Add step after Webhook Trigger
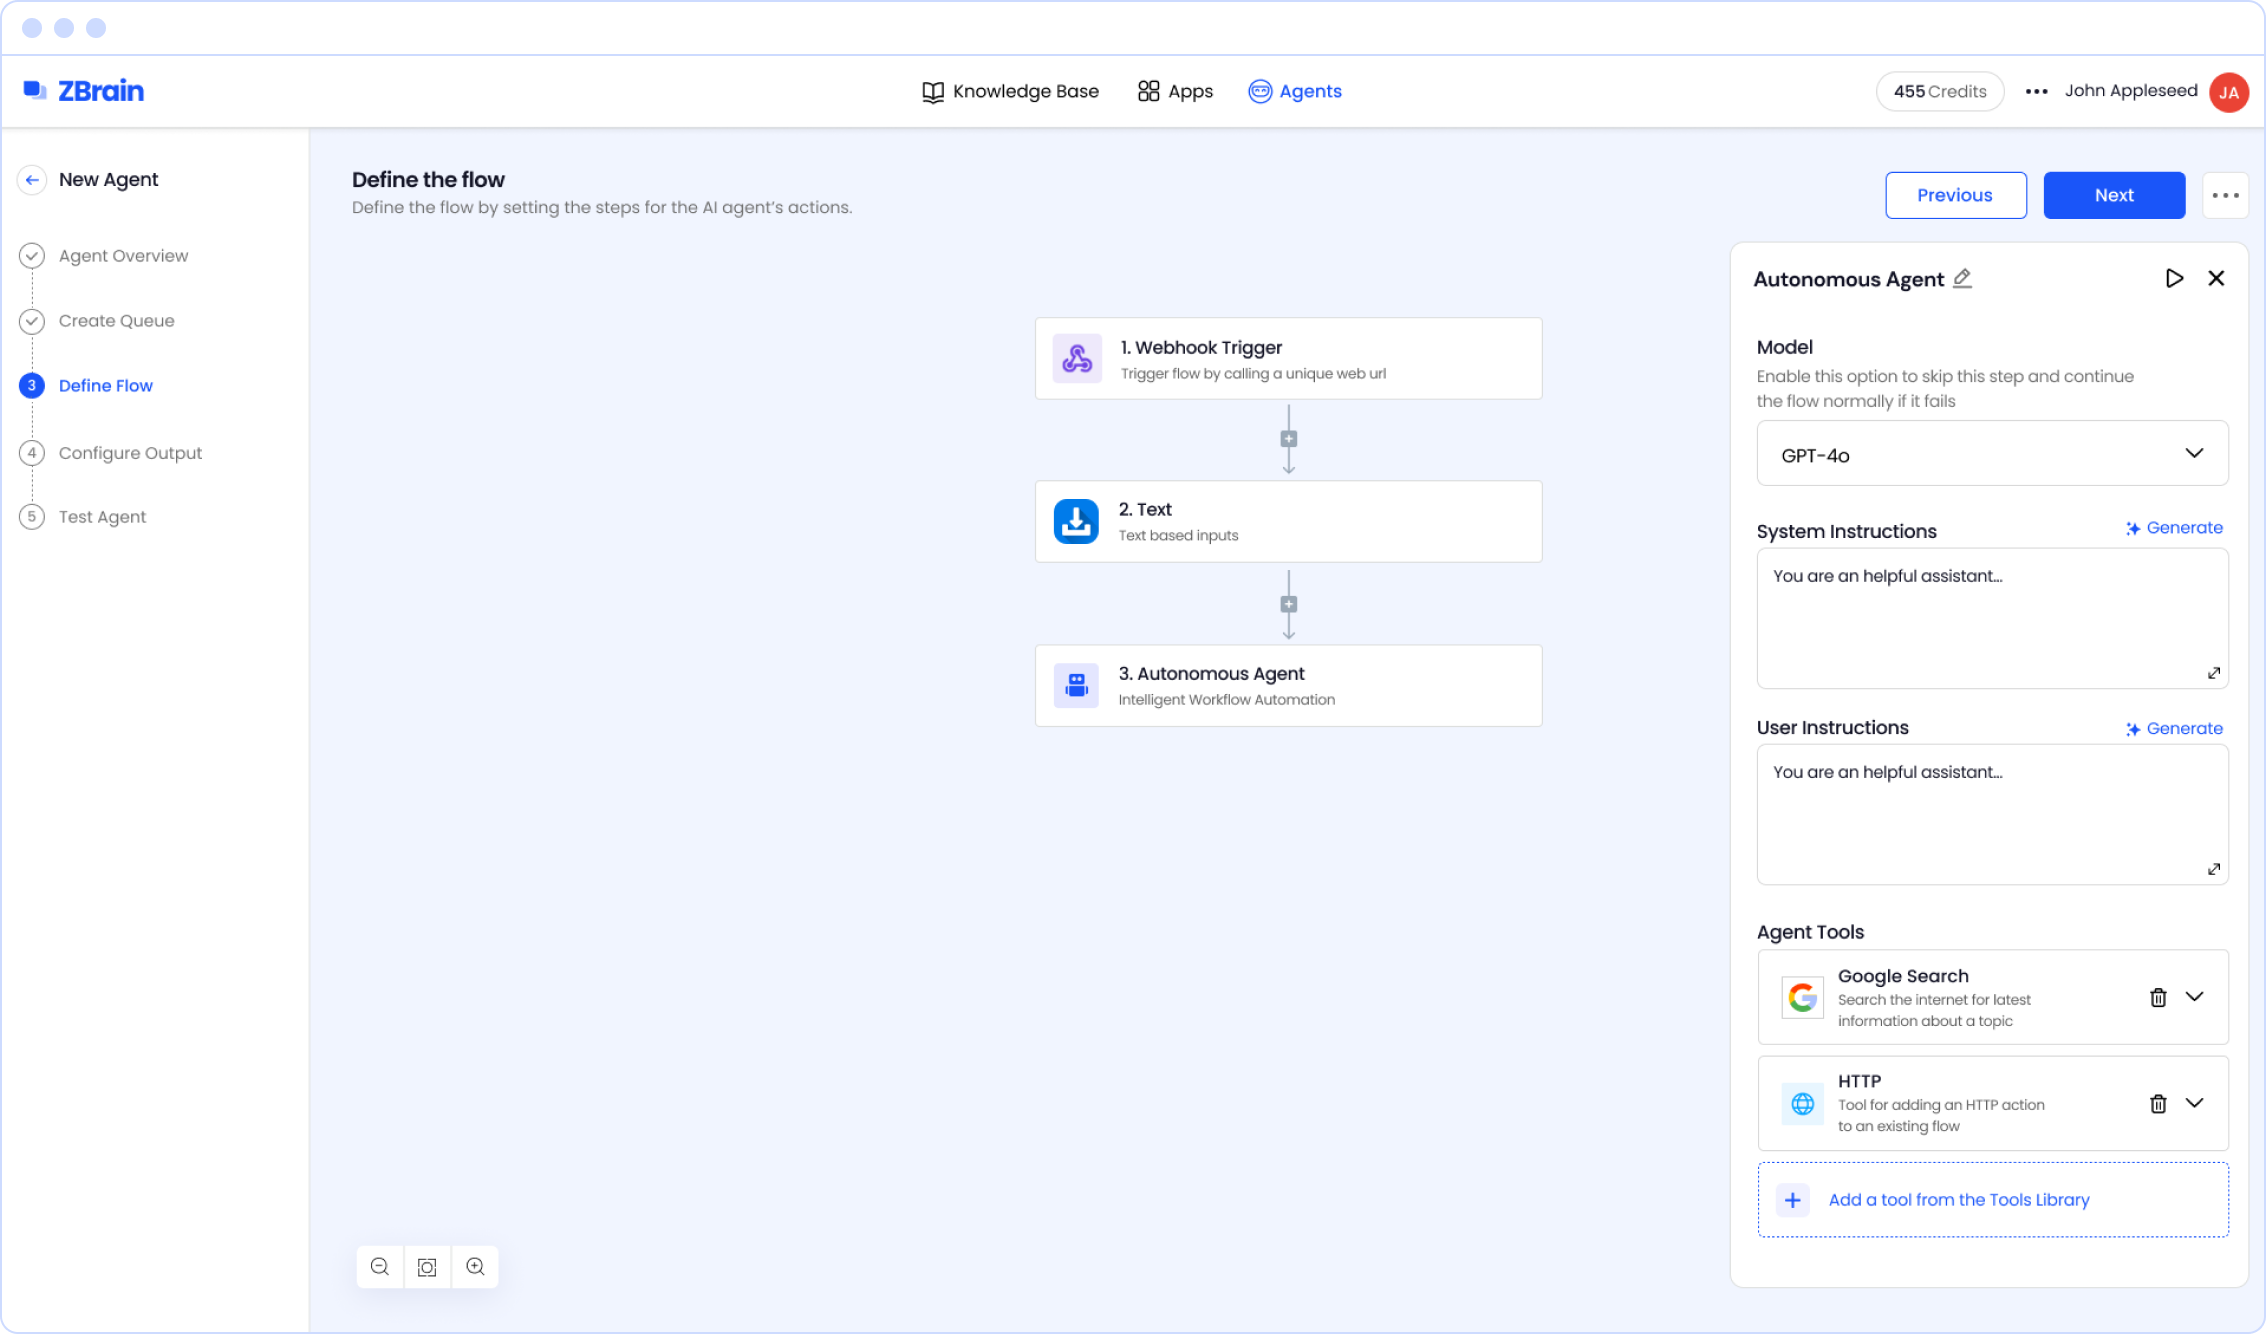2266x1334 pixels. pos(1289,439)
